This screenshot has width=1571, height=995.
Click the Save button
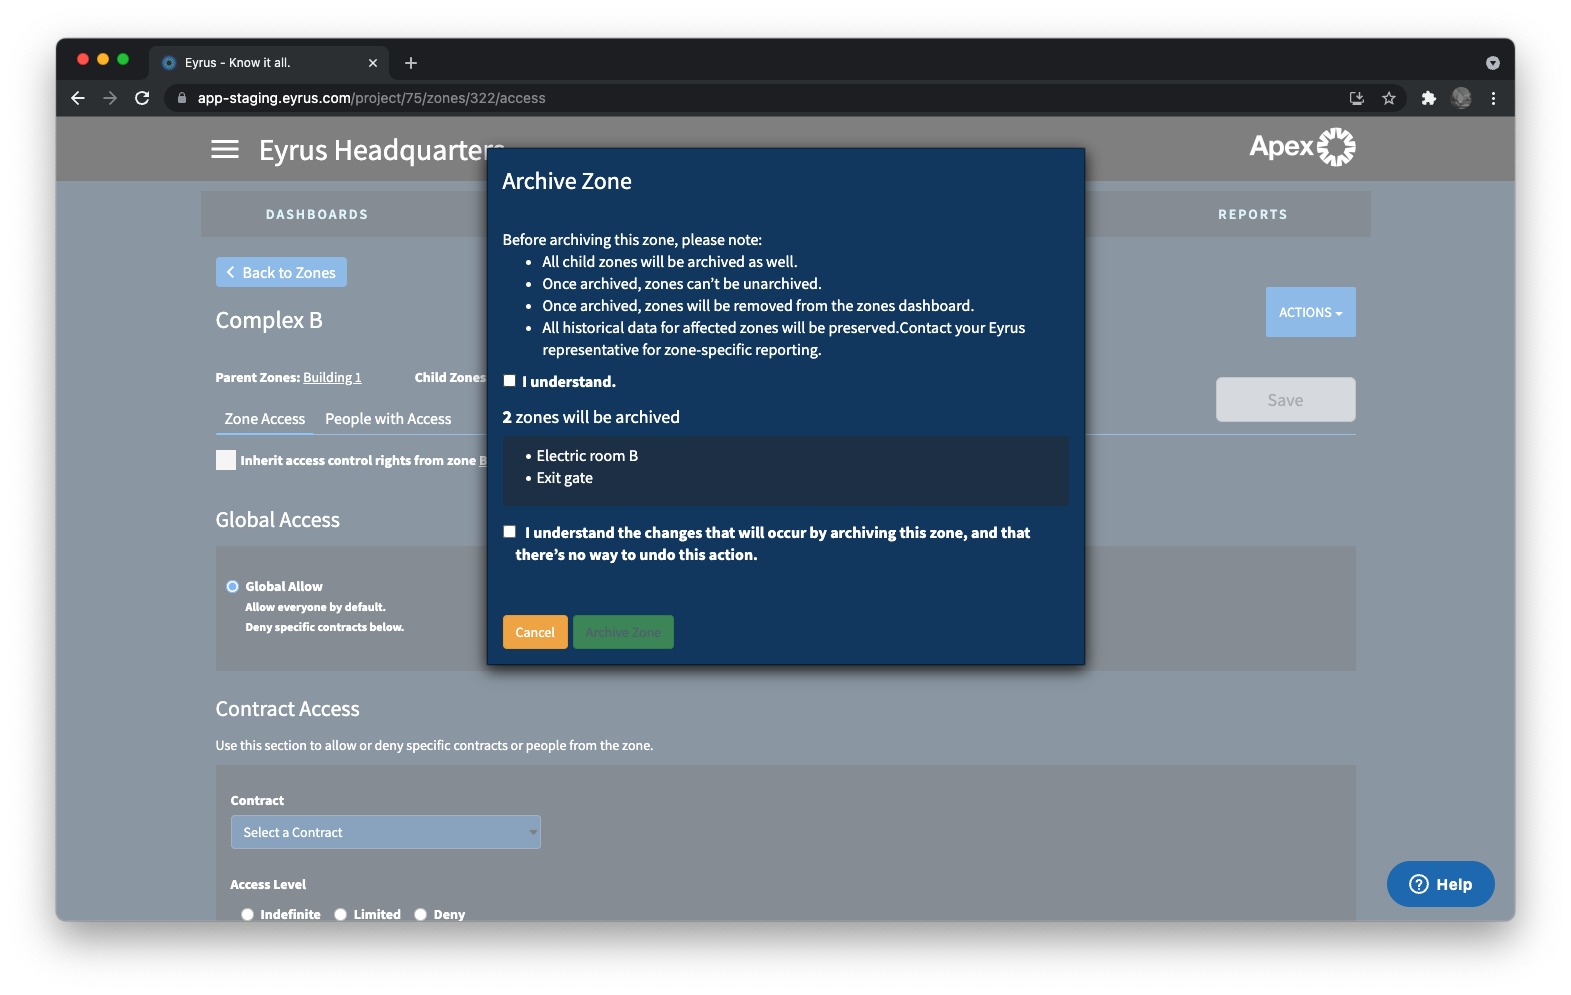coord(1286,400)
